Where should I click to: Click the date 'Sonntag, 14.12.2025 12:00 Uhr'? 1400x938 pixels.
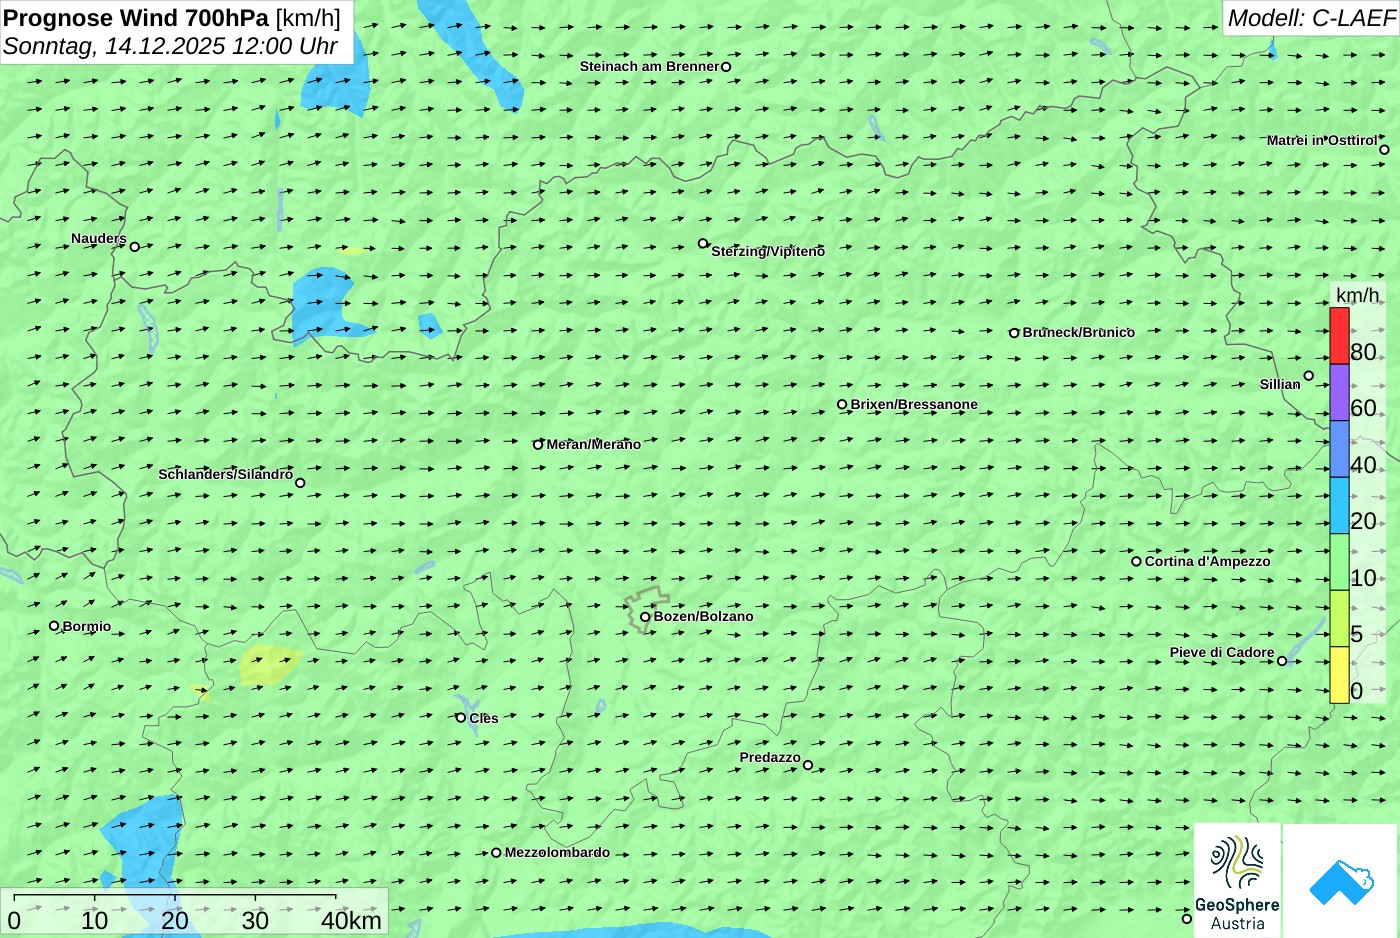tap(170, 46)
